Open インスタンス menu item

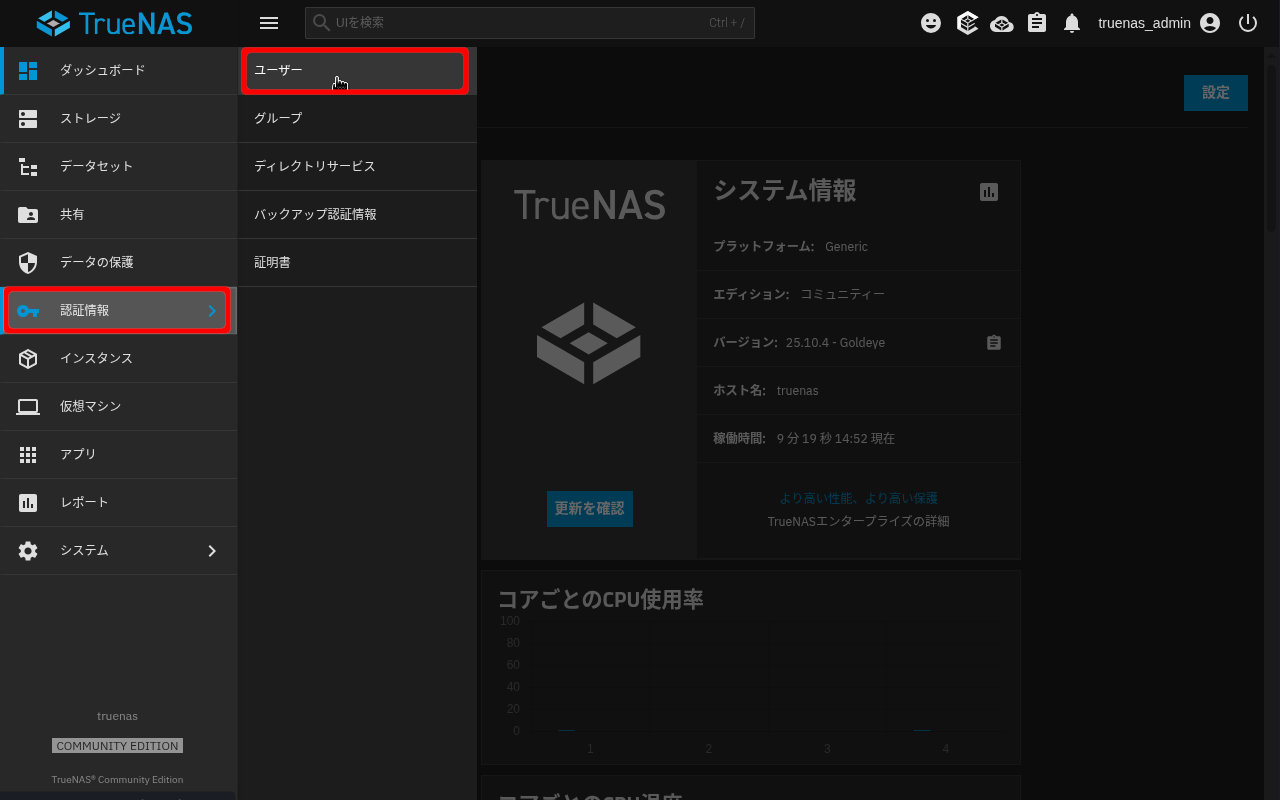pyautogui.click(x=119, y=358)
